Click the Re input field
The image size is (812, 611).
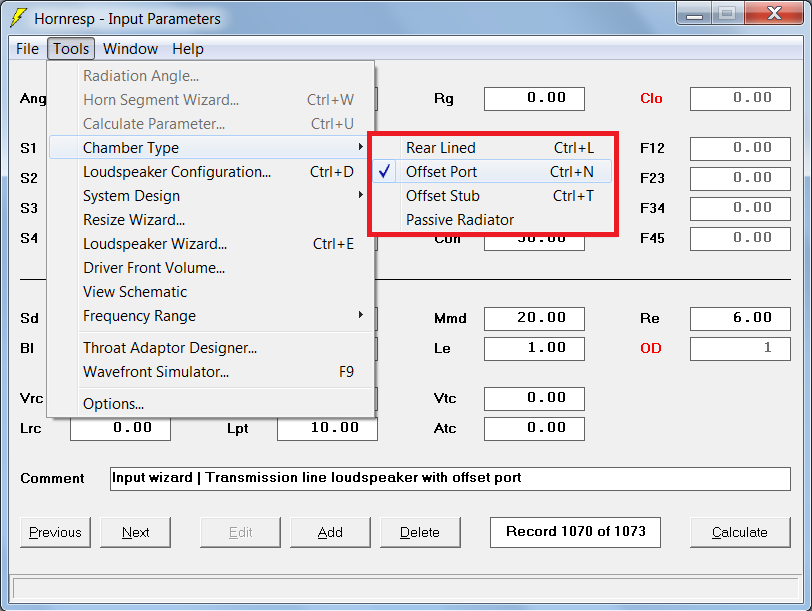[x=740, y=318]
